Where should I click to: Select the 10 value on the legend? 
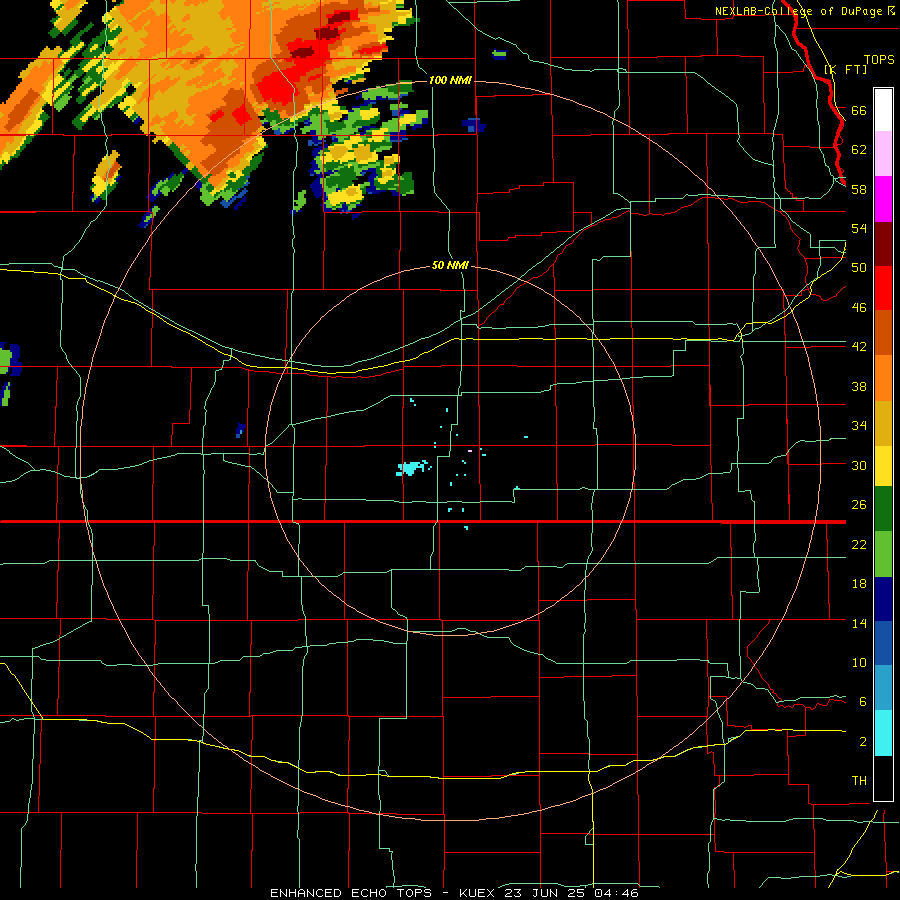[x=859, y=662]
